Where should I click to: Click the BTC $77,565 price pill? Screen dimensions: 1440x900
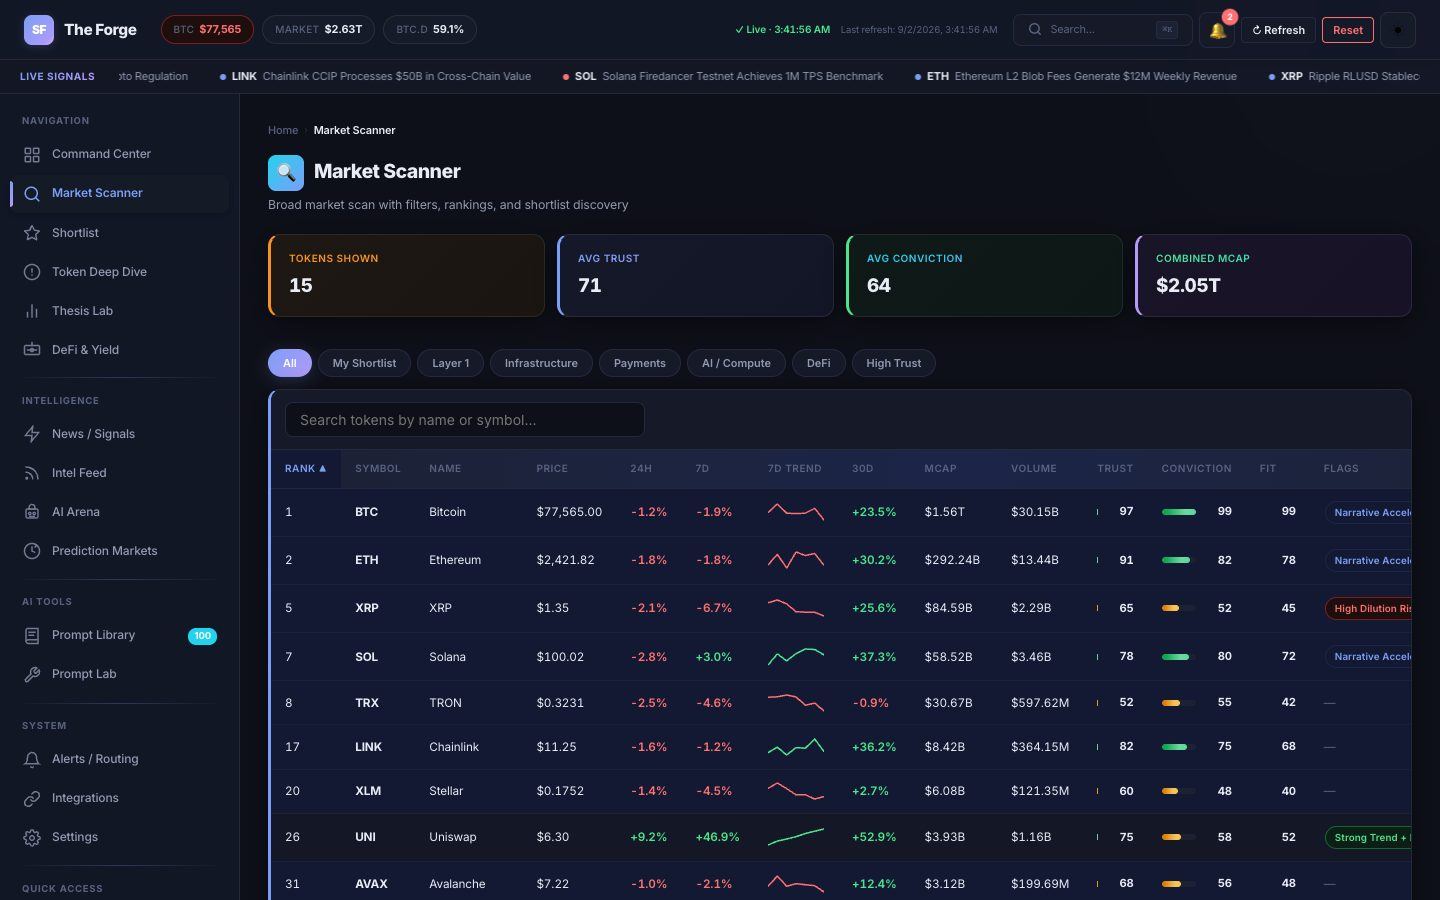[207, 30]
